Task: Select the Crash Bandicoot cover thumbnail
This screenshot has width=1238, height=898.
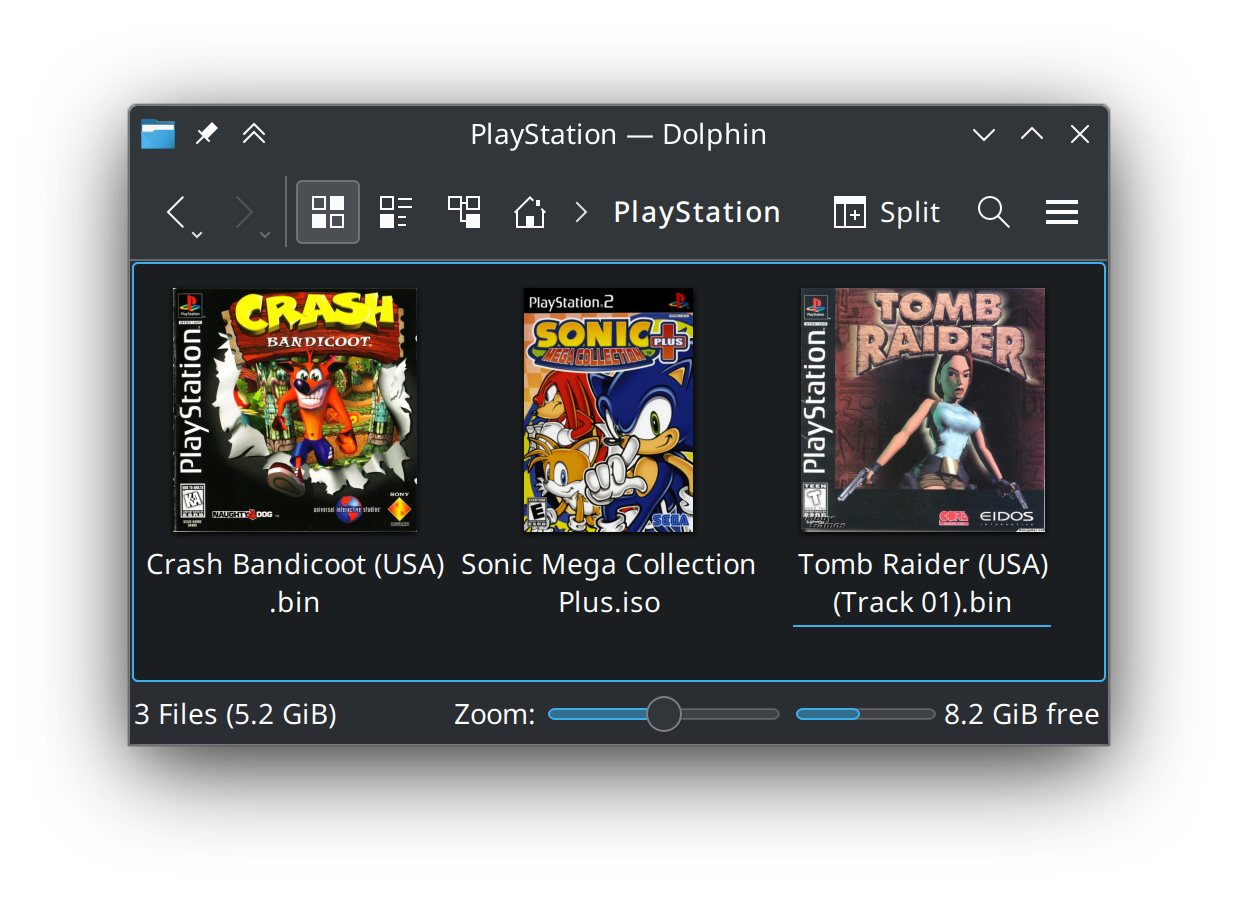Action: point(295,410)
